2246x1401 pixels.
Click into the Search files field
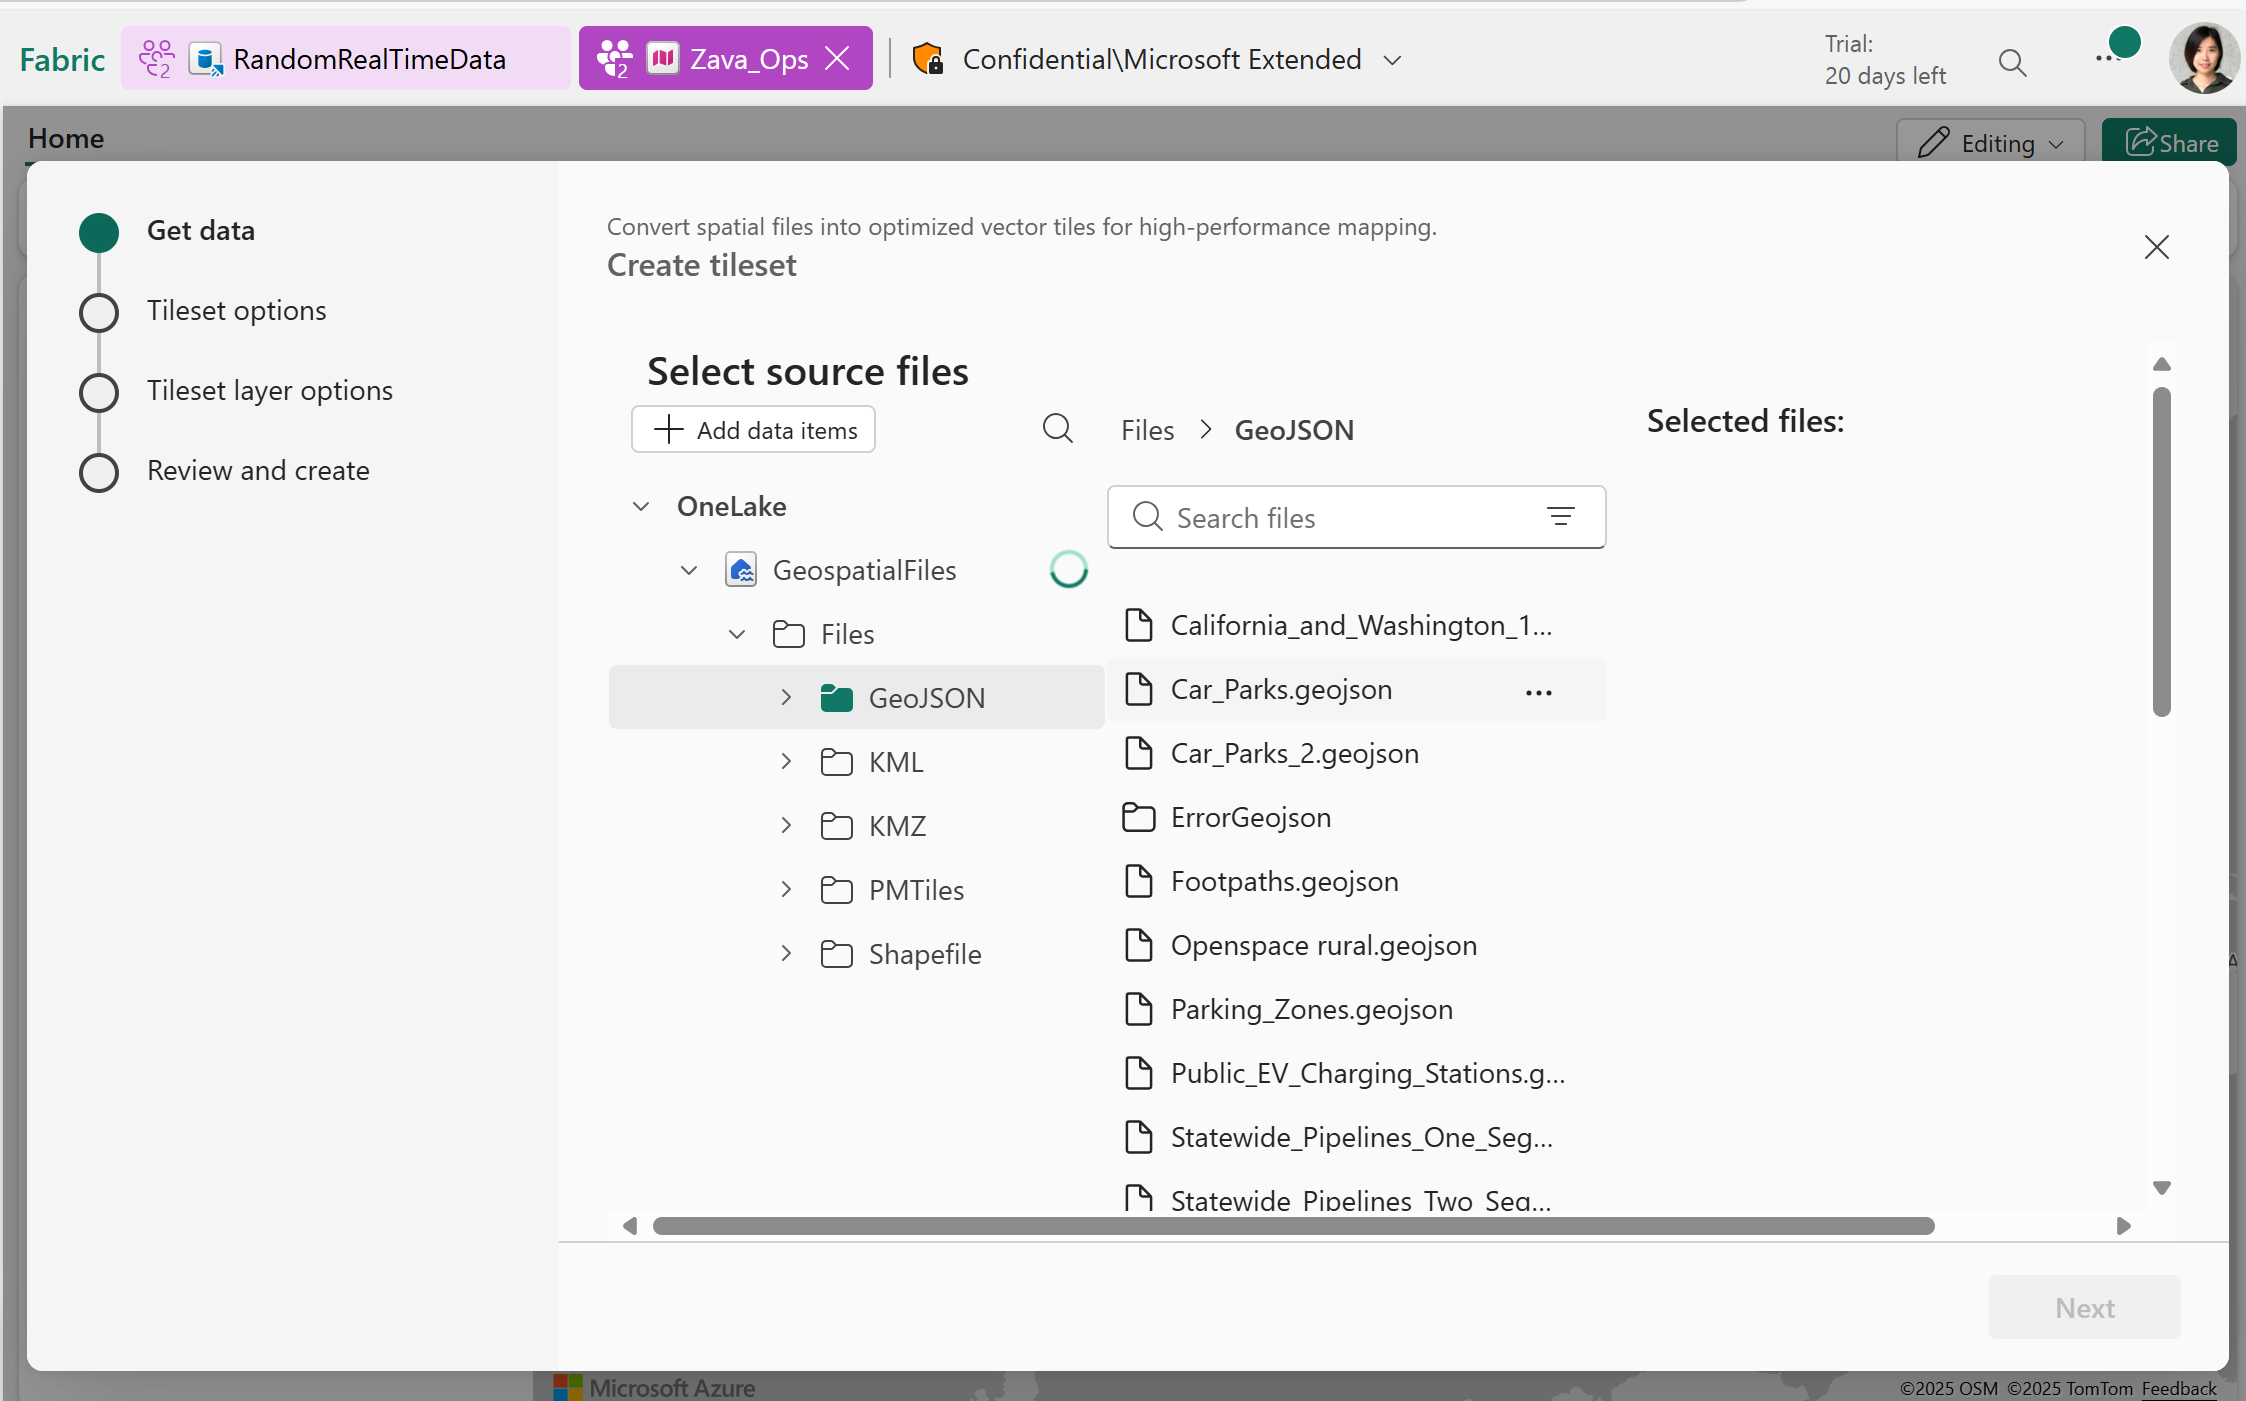[x=1340, y=517]
